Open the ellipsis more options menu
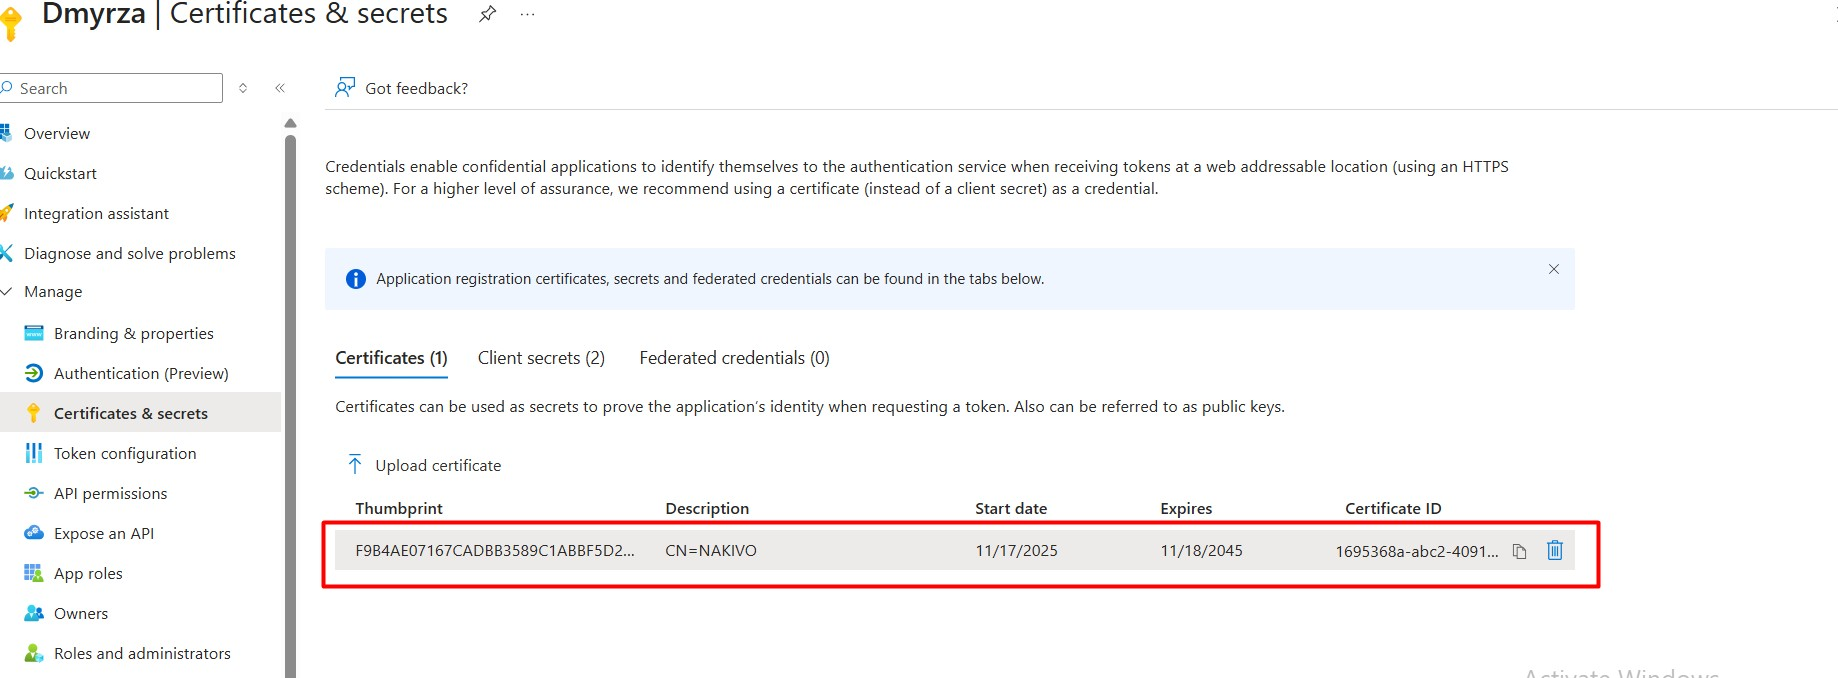The width and height of the screenshot is (1838, 678). 527,14
